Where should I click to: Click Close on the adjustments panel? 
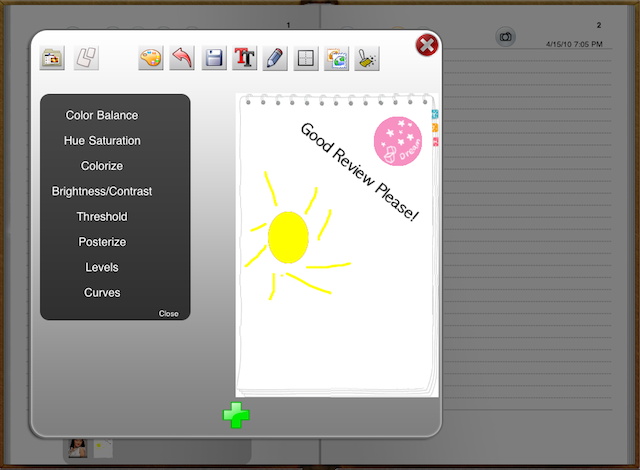pyautogui.click(x=168, y=314)
